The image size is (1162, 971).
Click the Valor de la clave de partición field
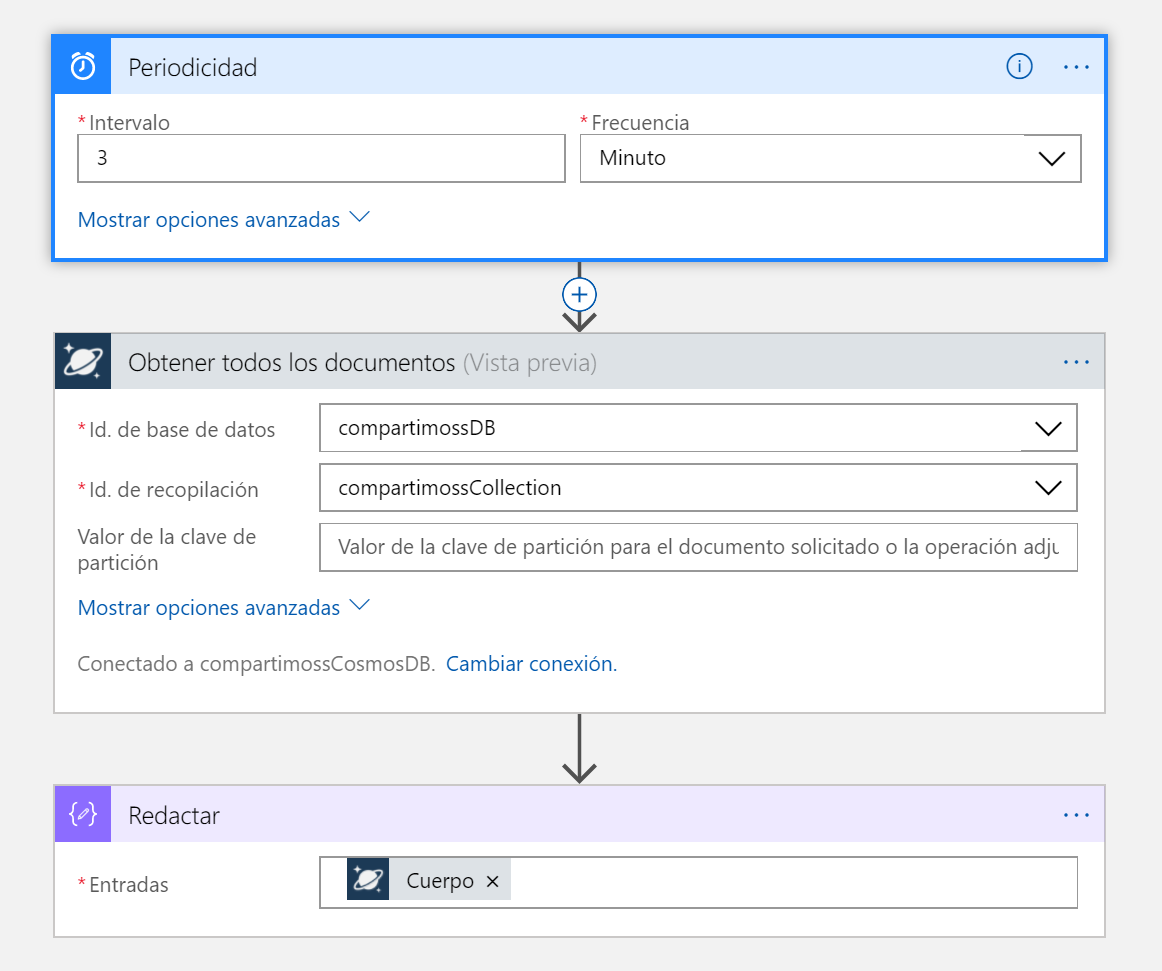(x=698, y=547)
